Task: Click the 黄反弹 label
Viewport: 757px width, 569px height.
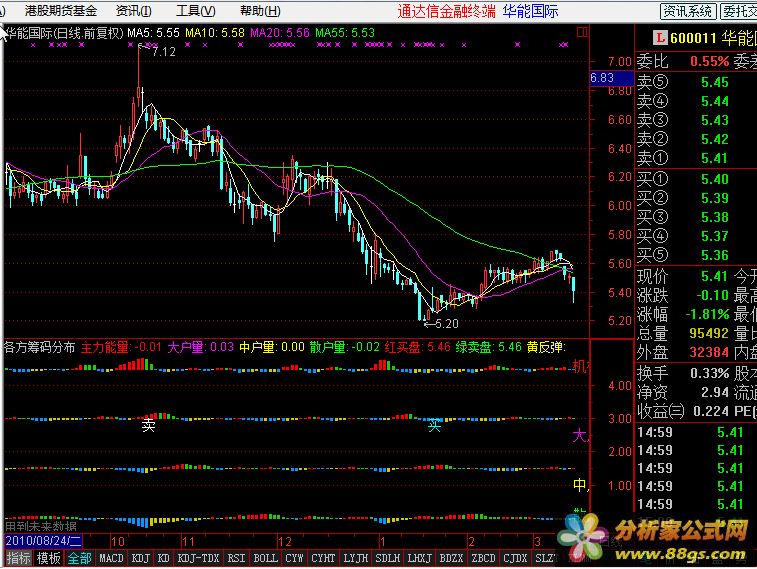Action: point(546,347)
